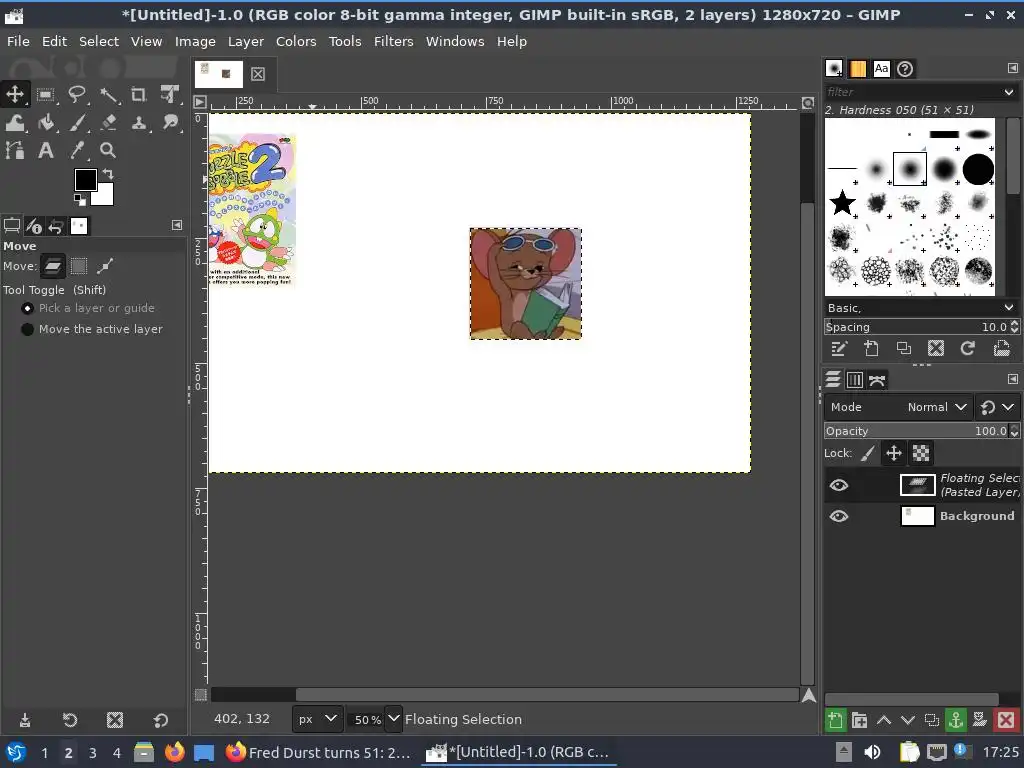The image size is (1024, 768).
Task: Reset colors to default black and white
Action: tap(80, 200)
